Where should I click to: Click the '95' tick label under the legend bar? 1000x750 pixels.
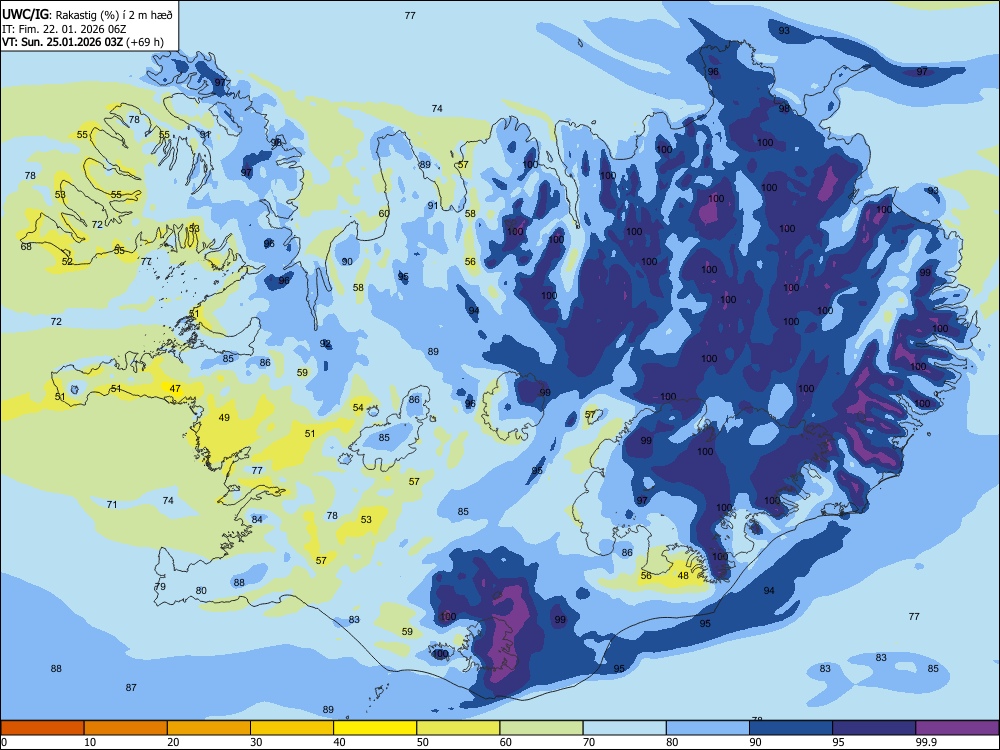(838, 742)
